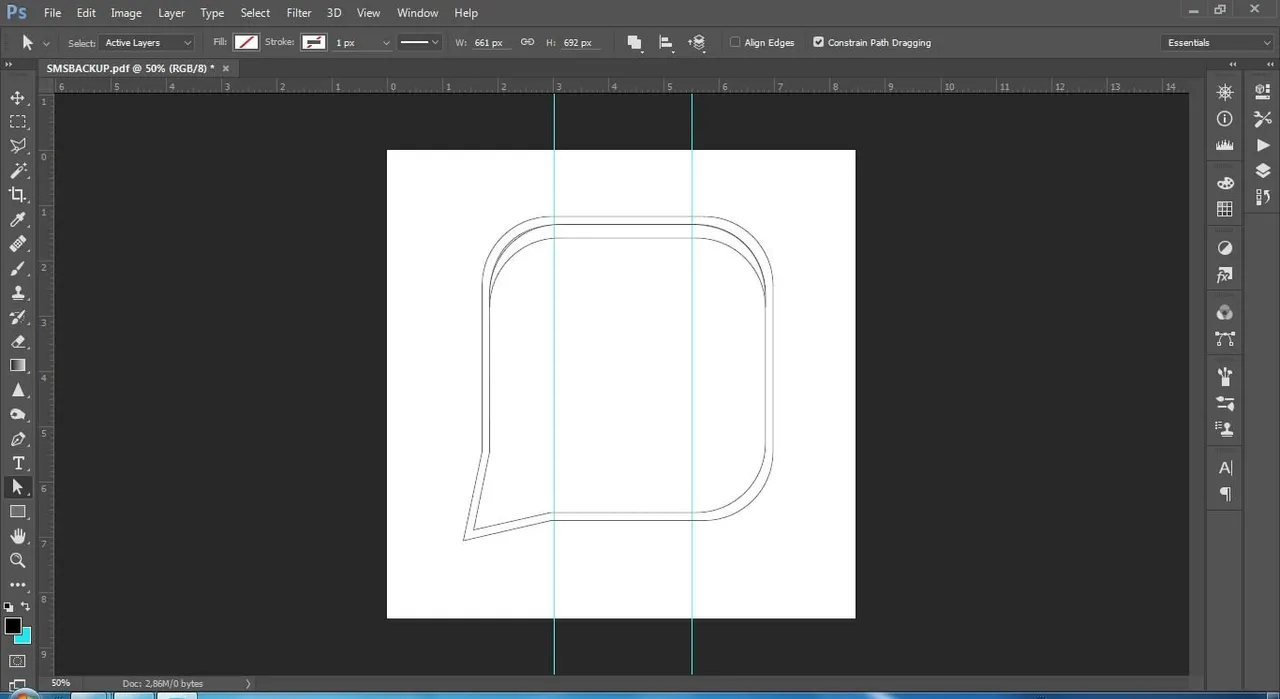This screenshot has width=1280, height=699.
Task: Open the Filter menu
Action: pyautogui.click(x=299, y=13)
